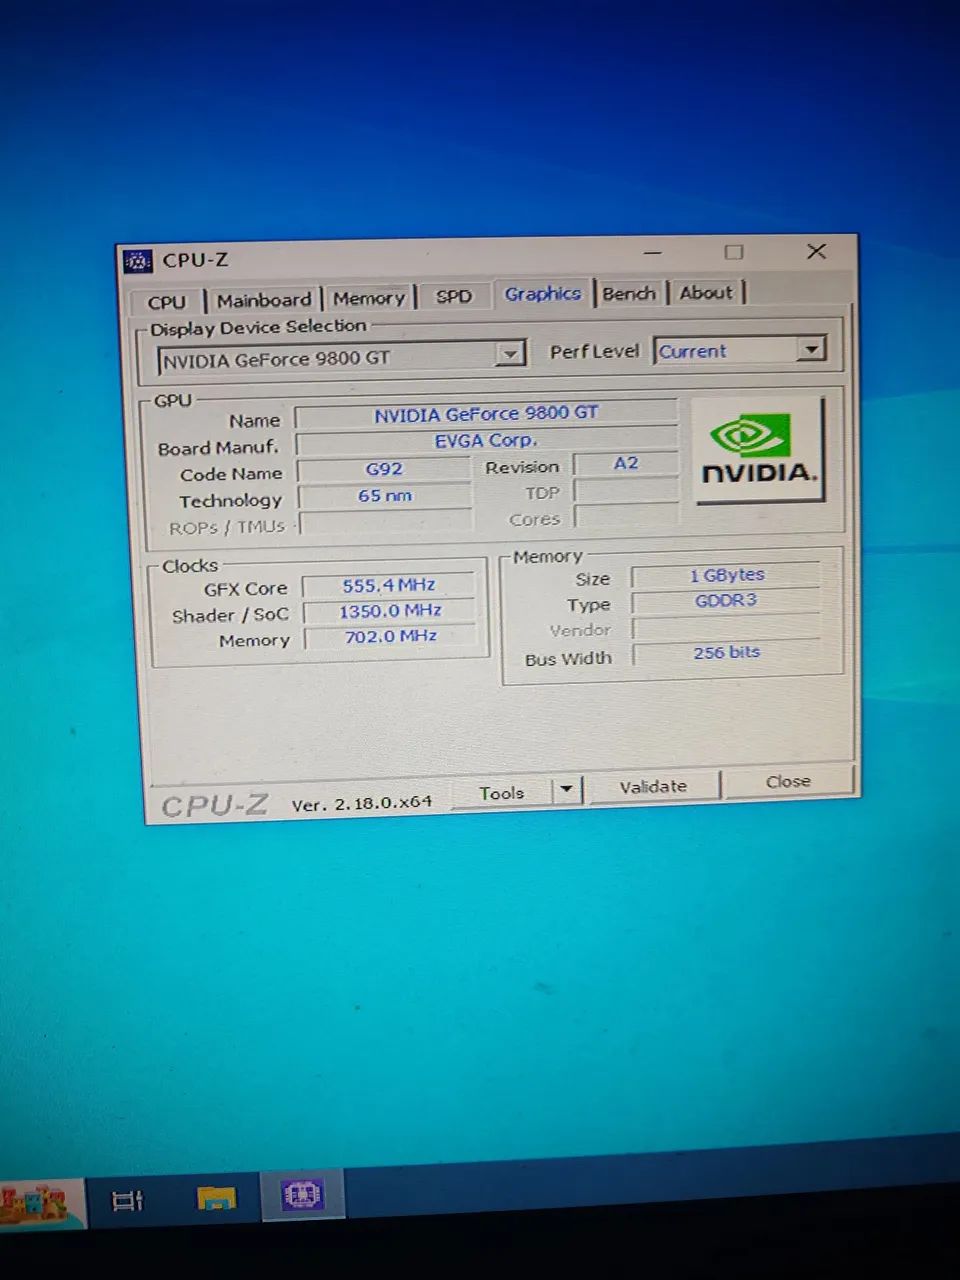This screenshot has height=1280, width=960.
Task: Open File Explorer from the taskbar
Action: 216,1198
